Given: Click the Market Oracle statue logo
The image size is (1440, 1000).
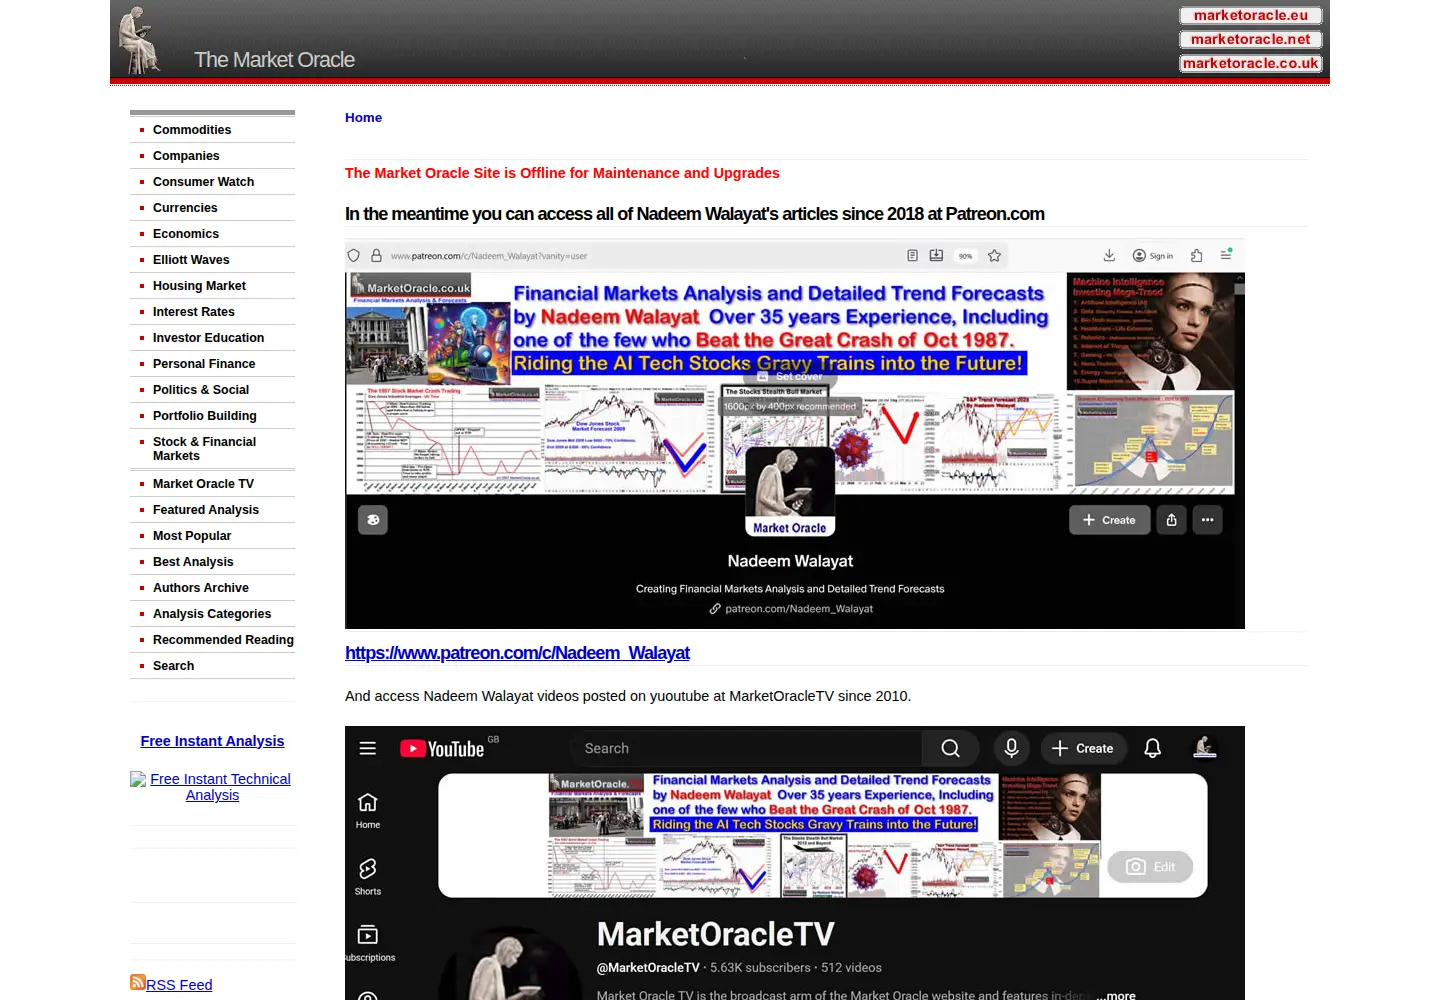Looking at the screenshot, I should click(140, 40).
